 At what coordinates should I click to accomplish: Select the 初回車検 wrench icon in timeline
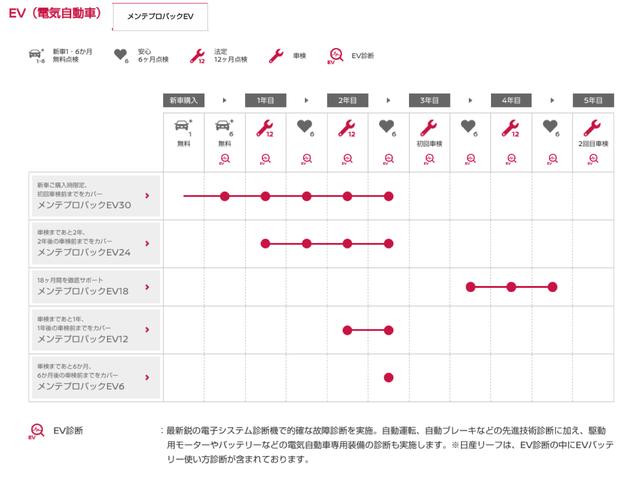click(x=428, y=127)
